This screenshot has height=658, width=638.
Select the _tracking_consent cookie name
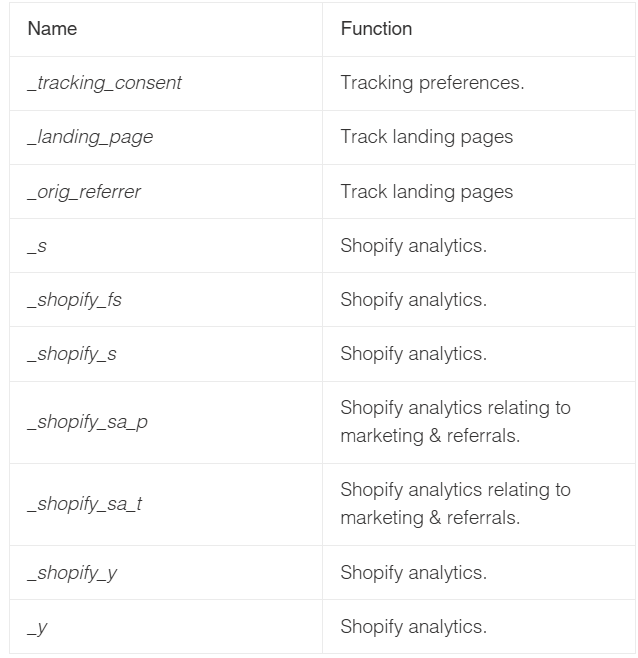tap(105, 83)
